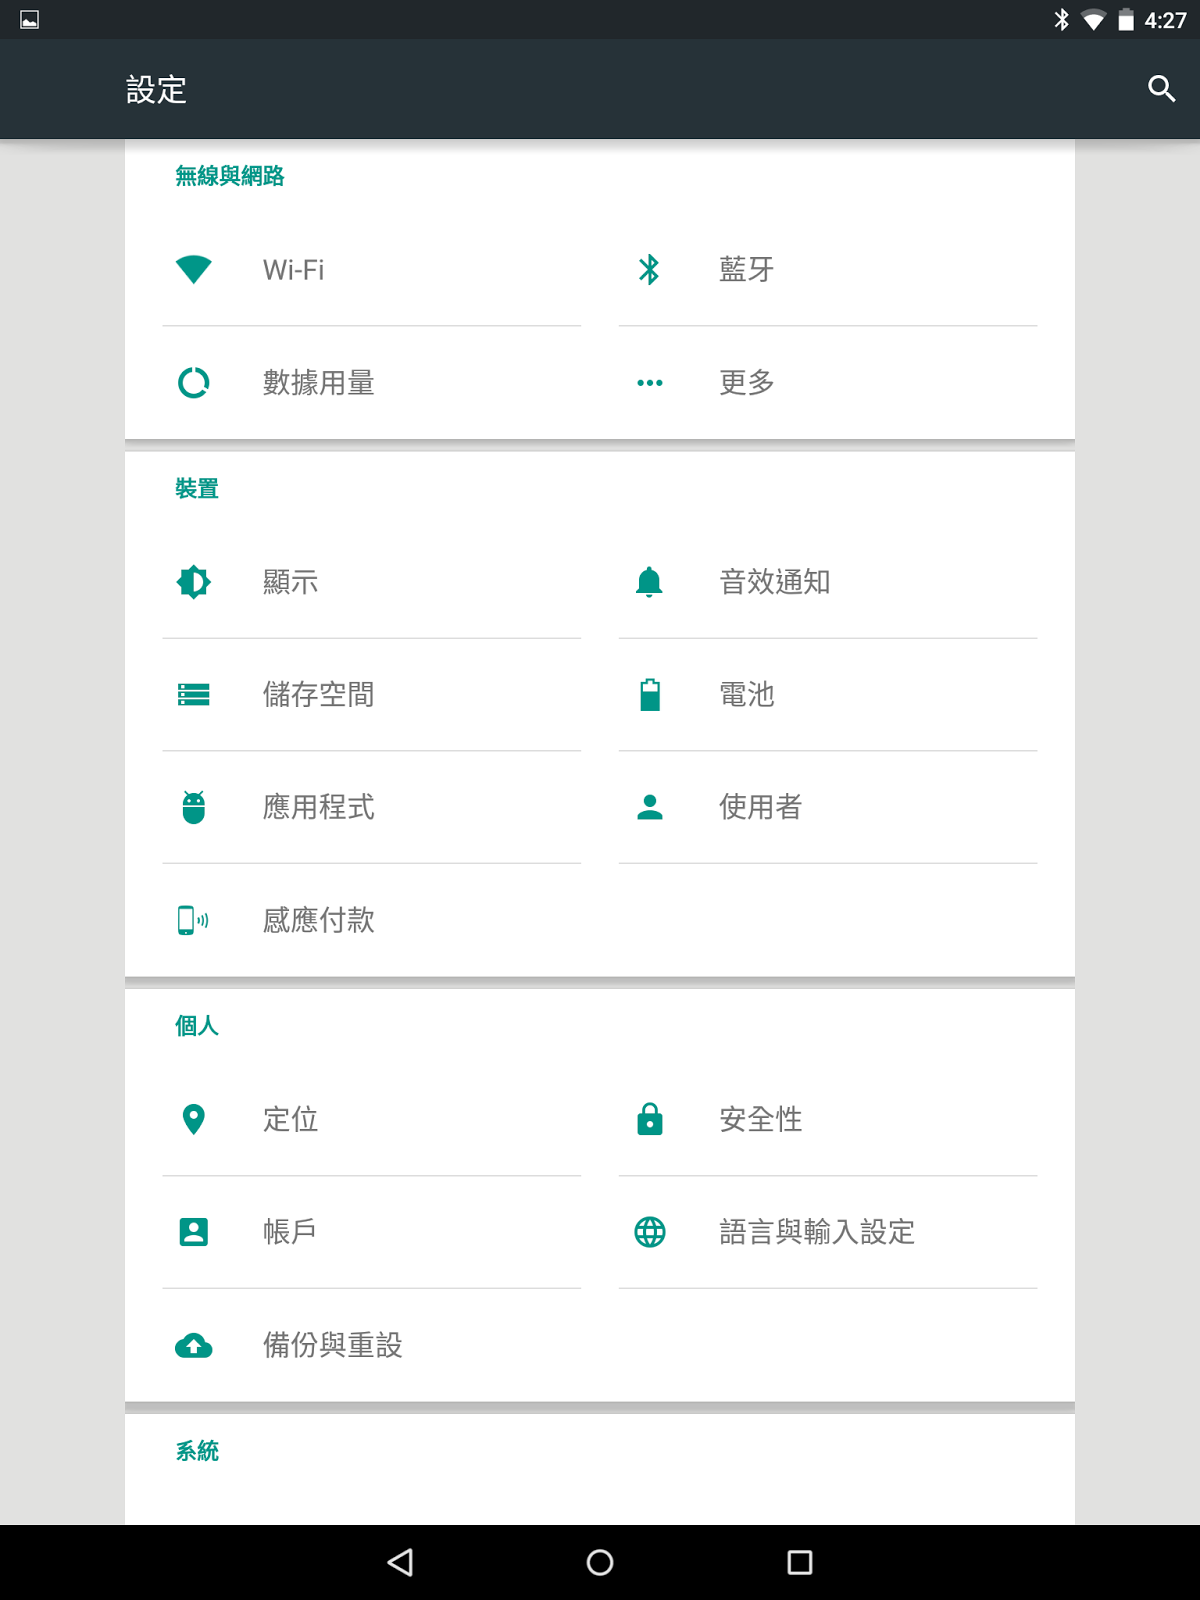Screen dimensions: 1200x1600
Task: Tap the Bluetooth (藍牙) icon
Action: (650, 269)
